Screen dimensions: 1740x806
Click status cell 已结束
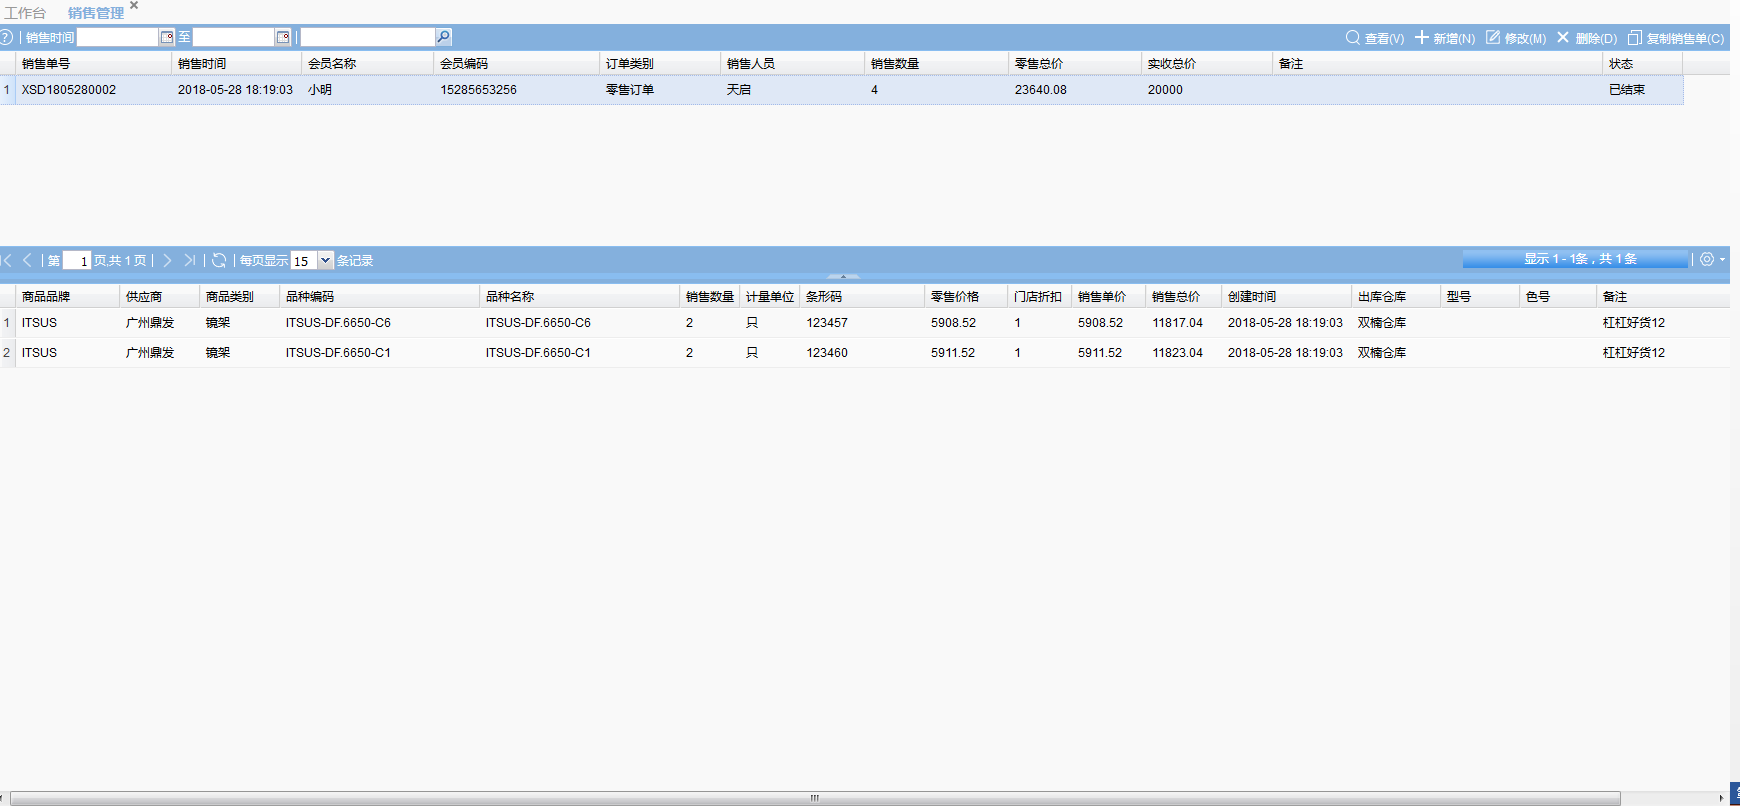pyautogui.click(x=1627, y=90)
